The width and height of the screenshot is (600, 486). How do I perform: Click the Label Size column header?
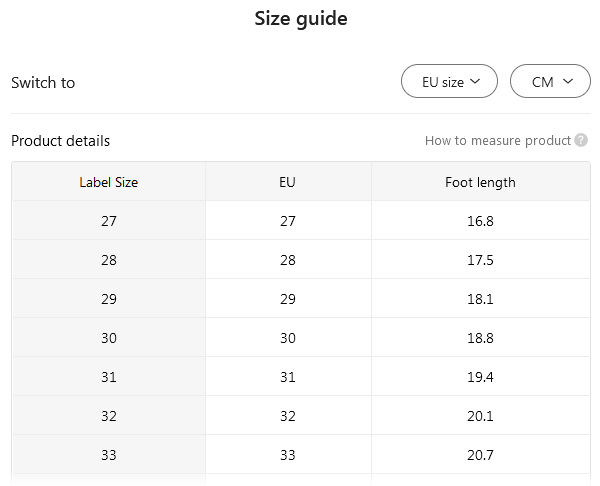(x=109, y=182)
